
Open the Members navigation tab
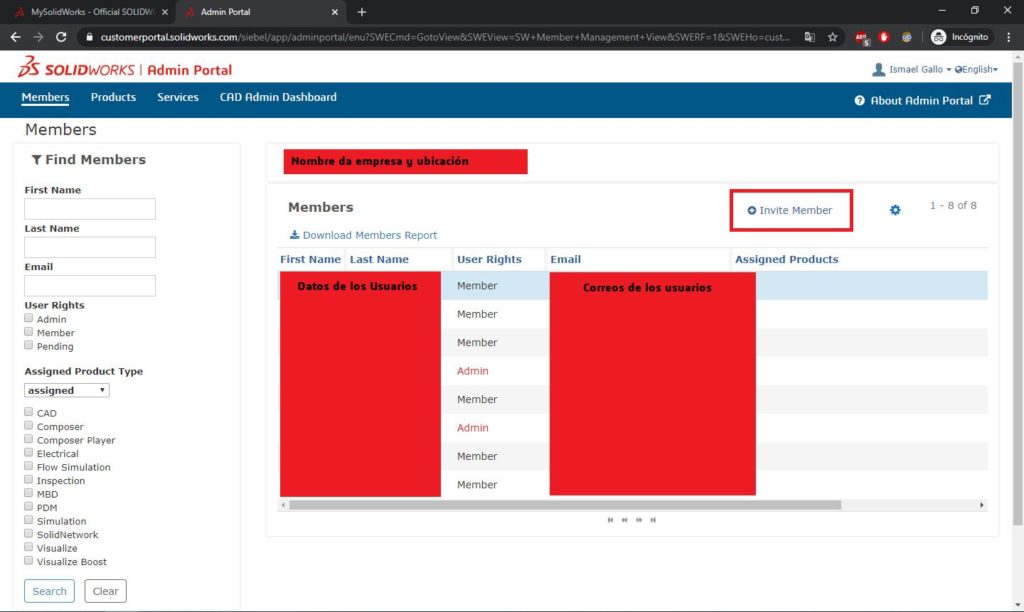45,97
